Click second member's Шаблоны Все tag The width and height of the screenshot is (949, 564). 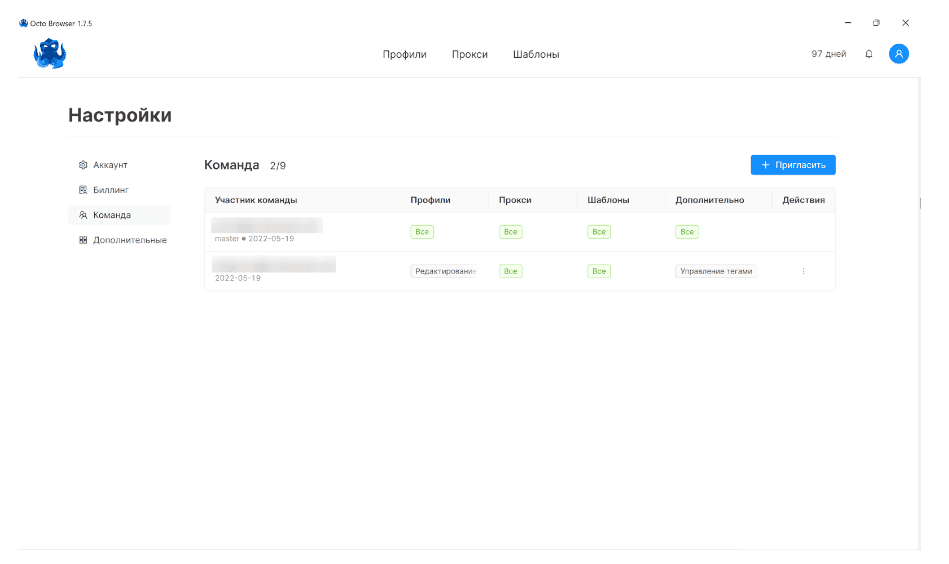click(599, 271)
